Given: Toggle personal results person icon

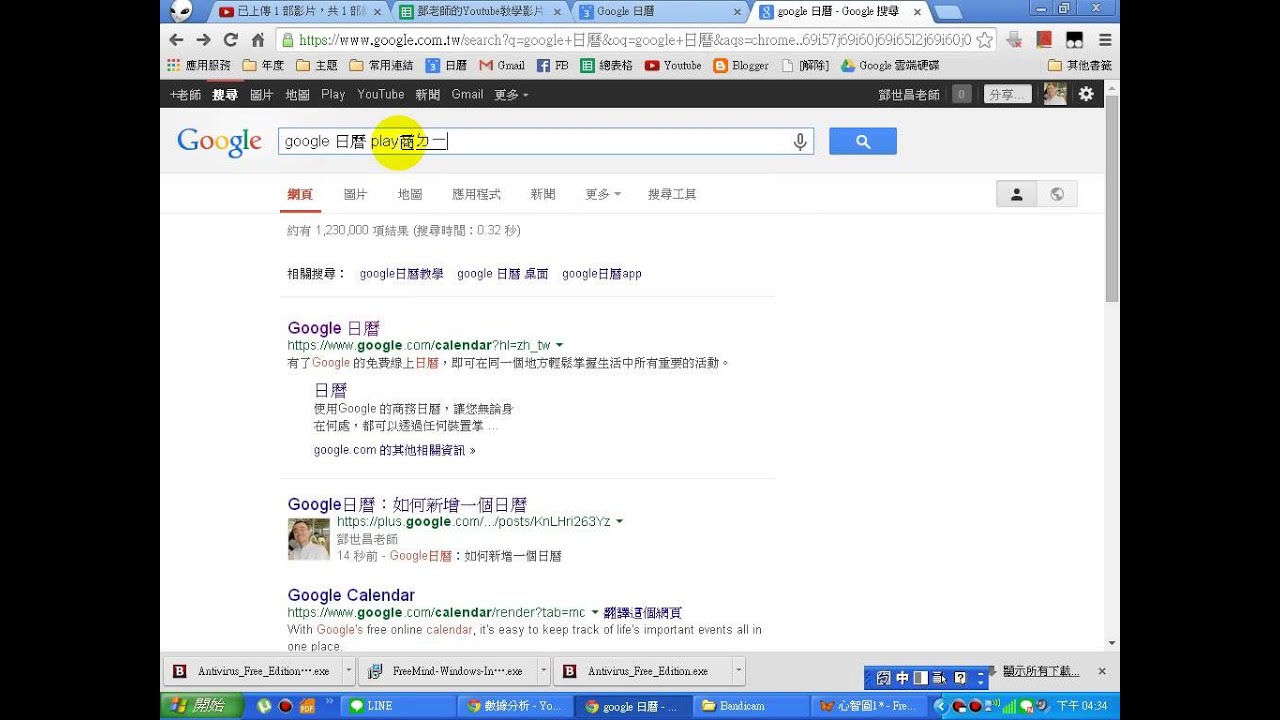Looking at the screenshot, I should click(x=1017, y=194).
